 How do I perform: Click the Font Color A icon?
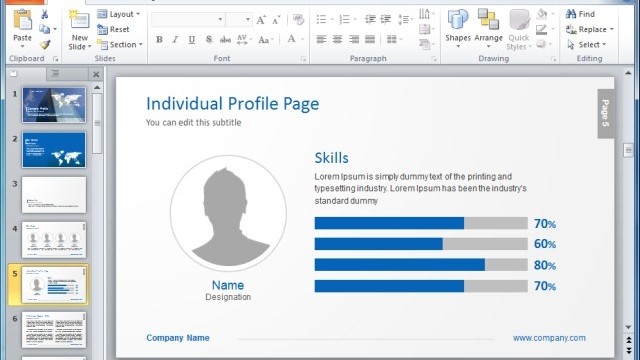(x=291, y=39)
